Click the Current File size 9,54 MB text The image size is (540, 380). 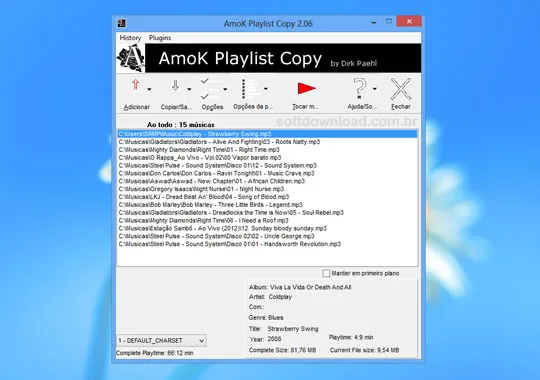pyautogui.click(x=364, y=350)
